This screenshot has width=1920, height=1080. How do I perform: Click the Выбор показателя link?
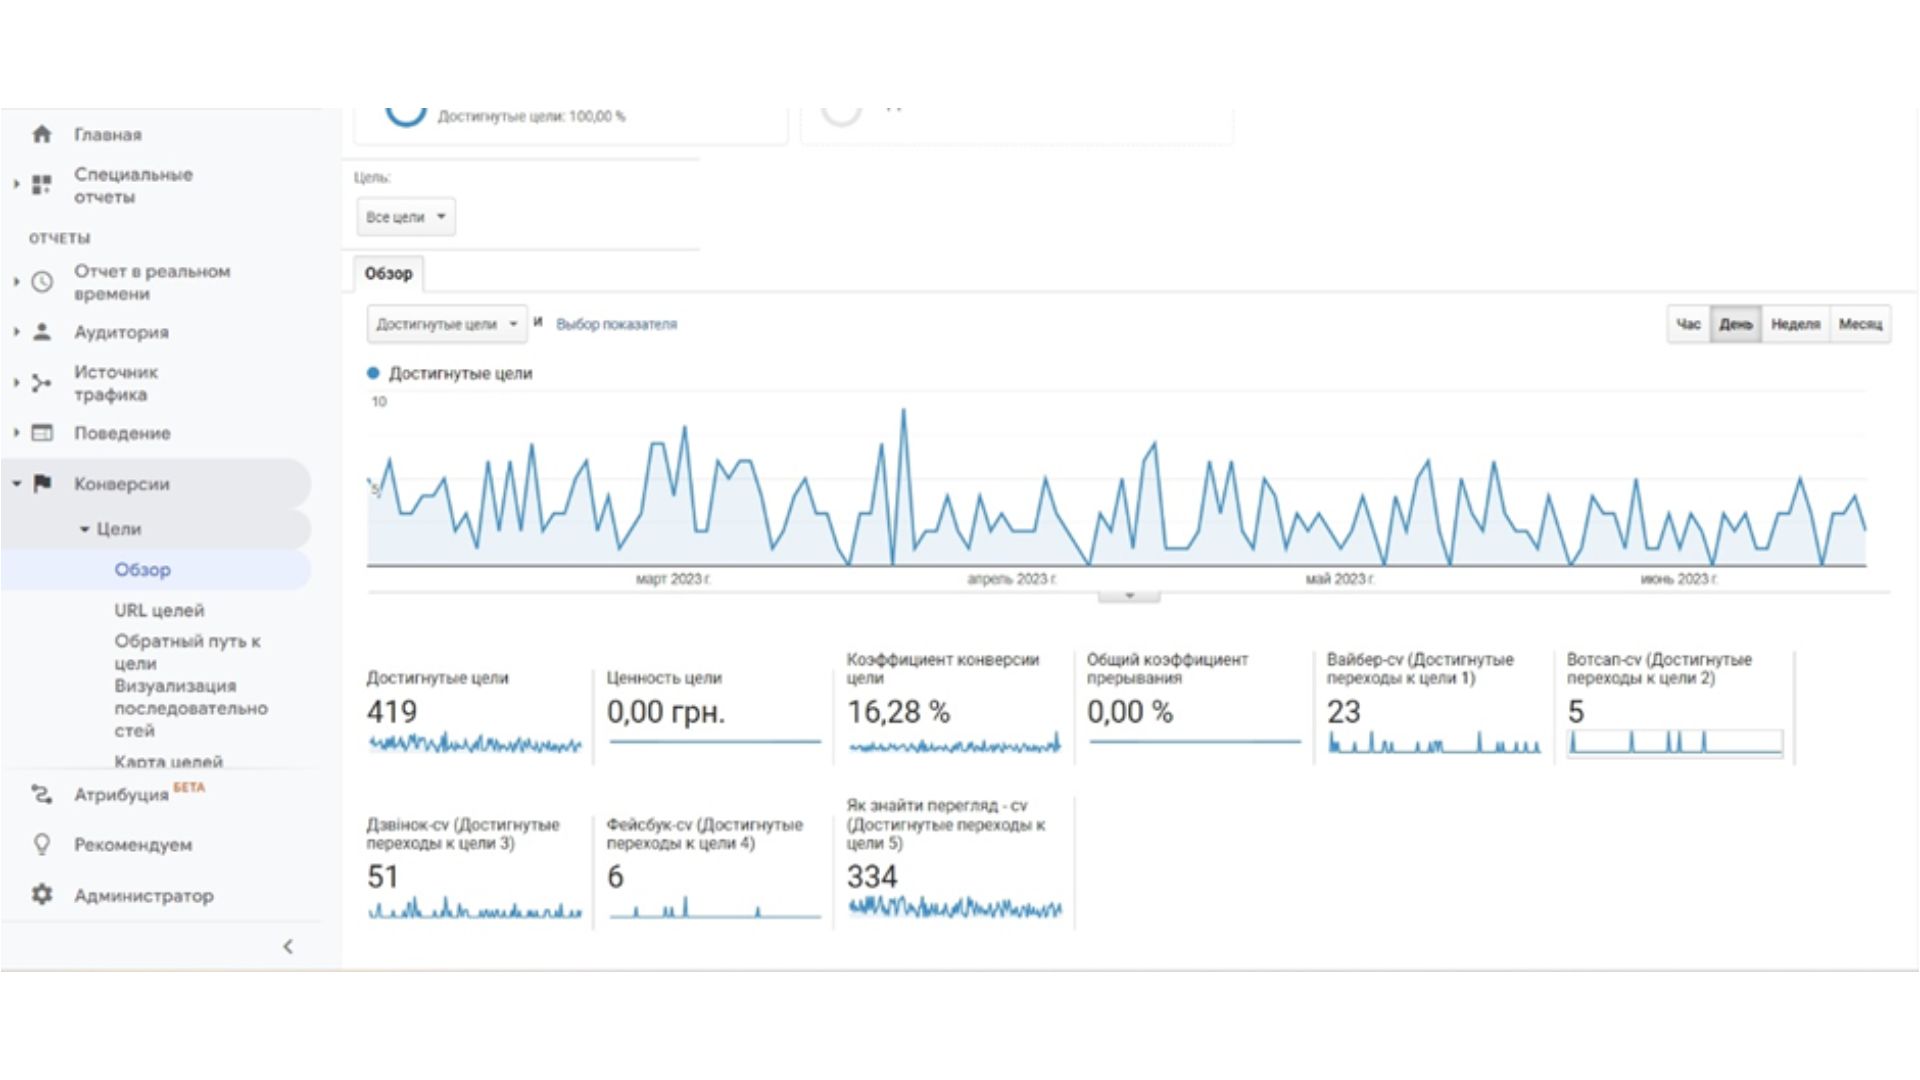pyautogui.click(x=616, y=324)
